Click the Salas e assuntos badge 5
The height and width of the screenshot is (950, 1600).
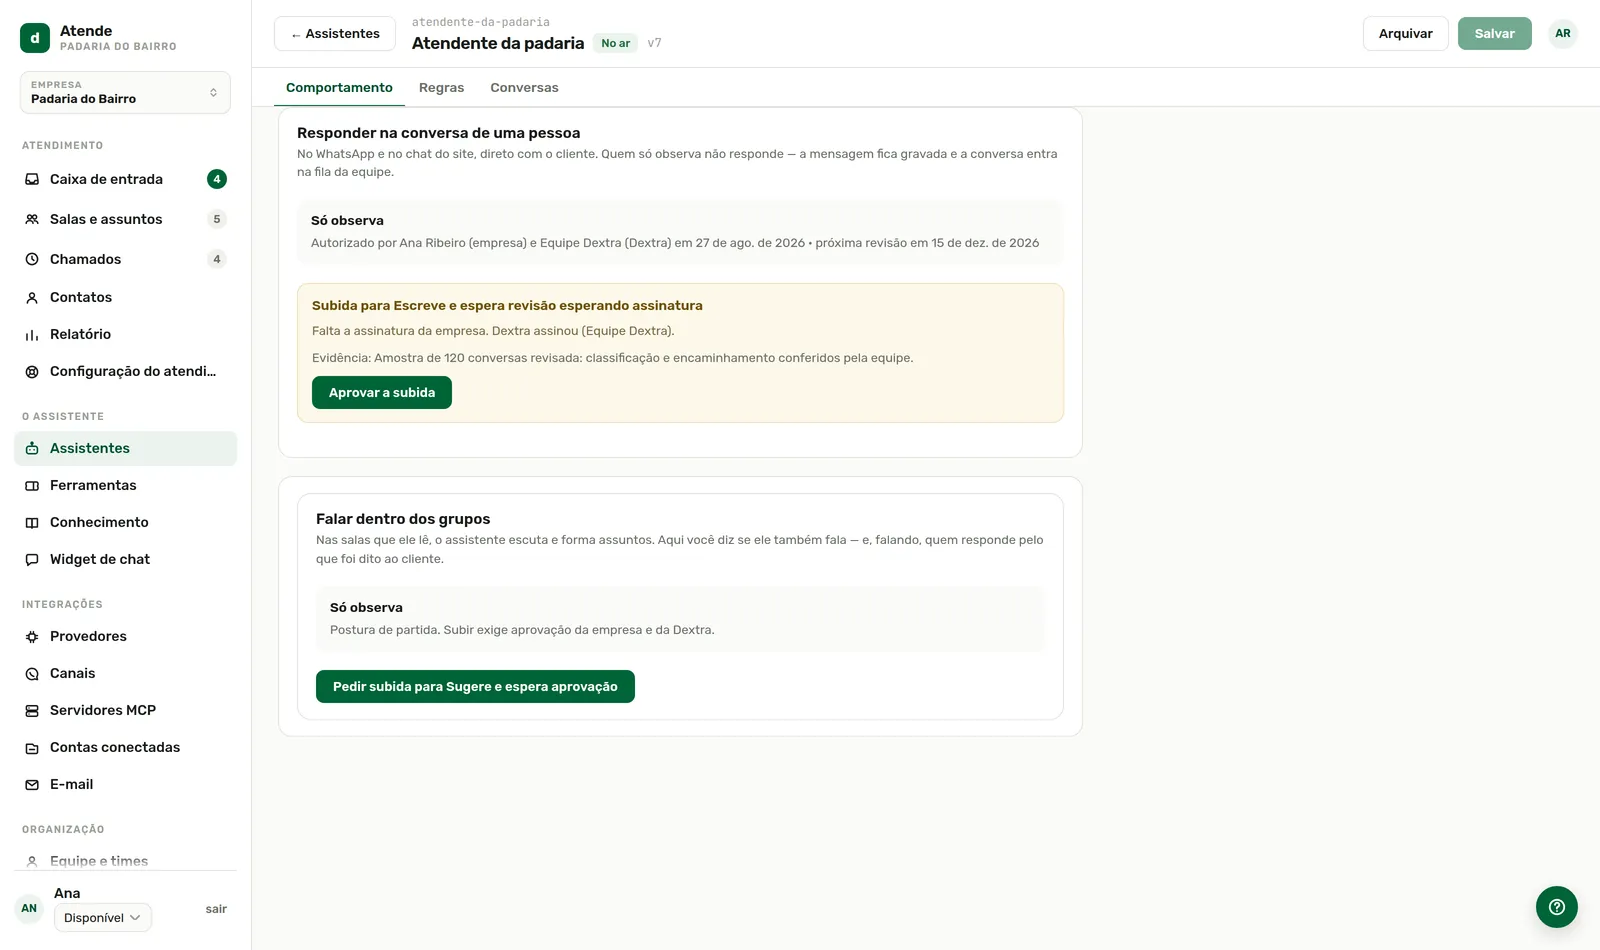coord(217,219)
